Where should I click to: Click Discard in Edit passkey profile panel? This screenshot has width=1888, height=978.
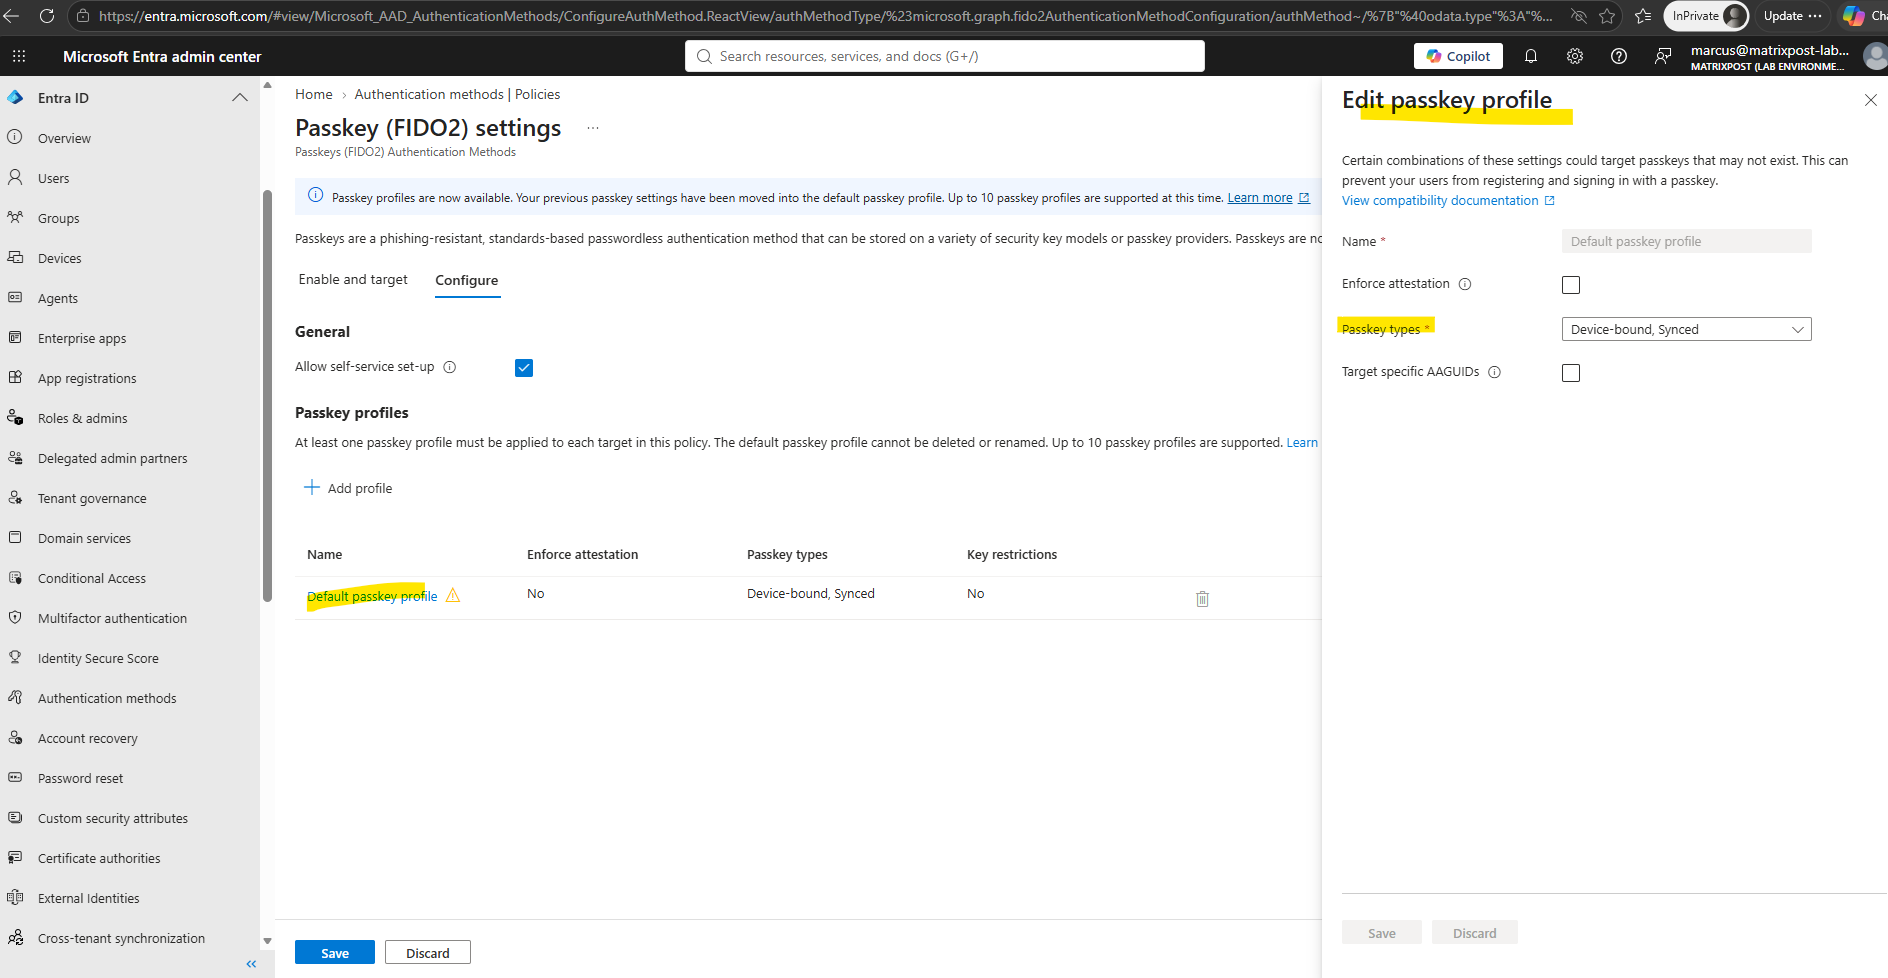coord(1475,933)
